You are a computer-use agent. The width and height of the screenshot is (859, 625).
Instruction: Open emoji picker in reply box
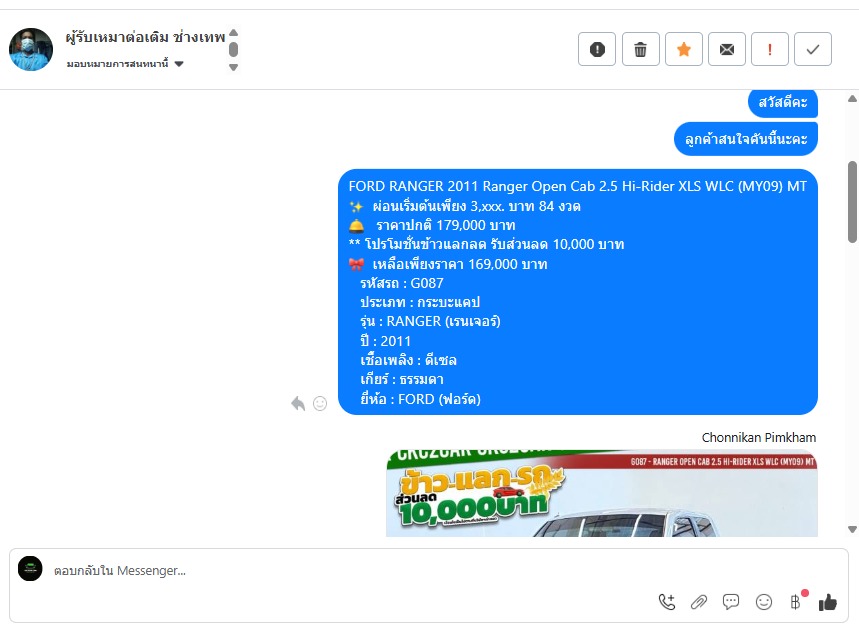764,602
